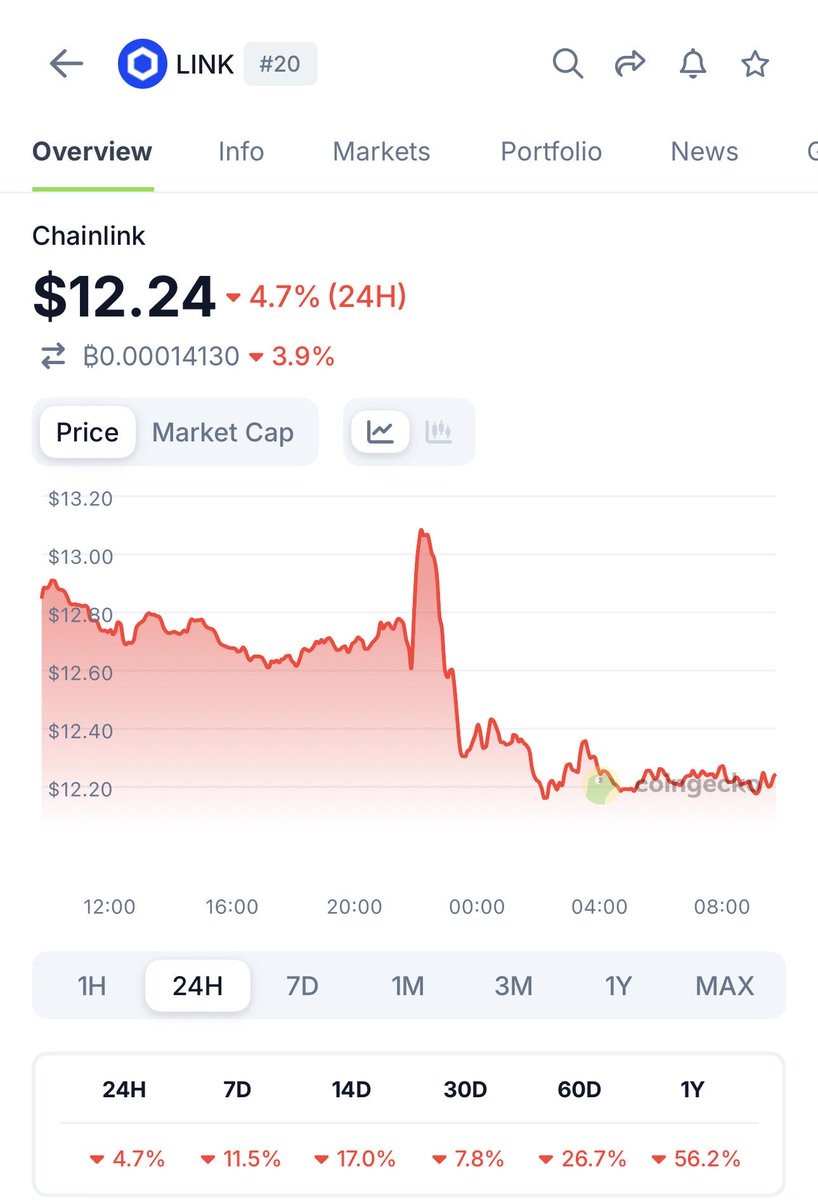
Task: Tap the #20 rank badge
Action: click(x=280, y=65)
